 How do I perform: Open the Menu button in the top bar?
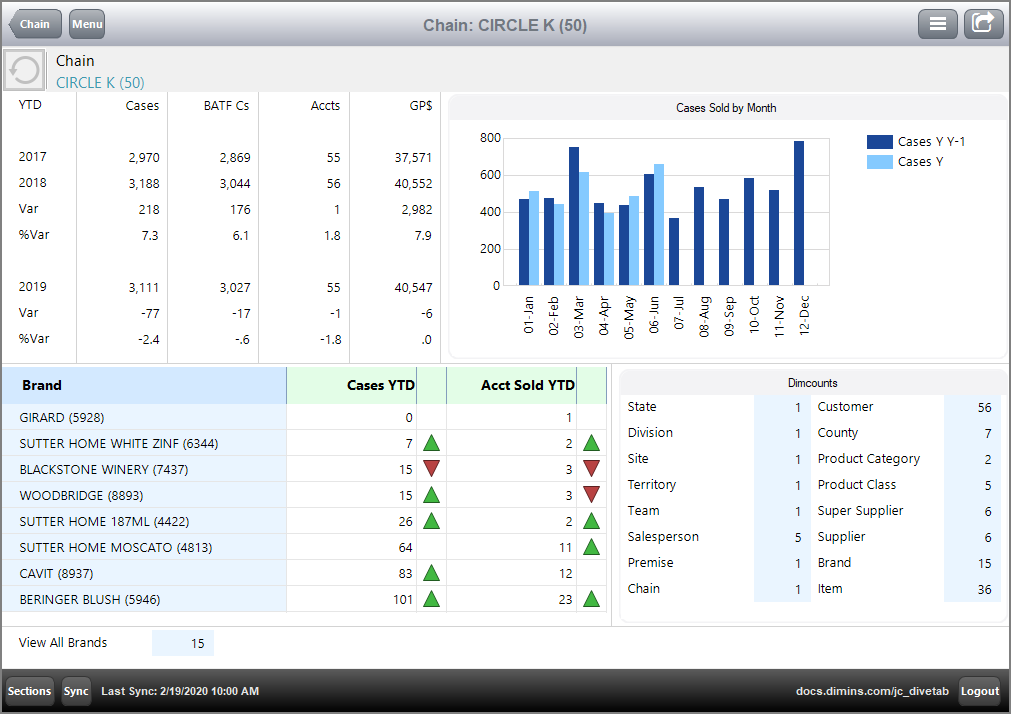(x=86, y=24)
